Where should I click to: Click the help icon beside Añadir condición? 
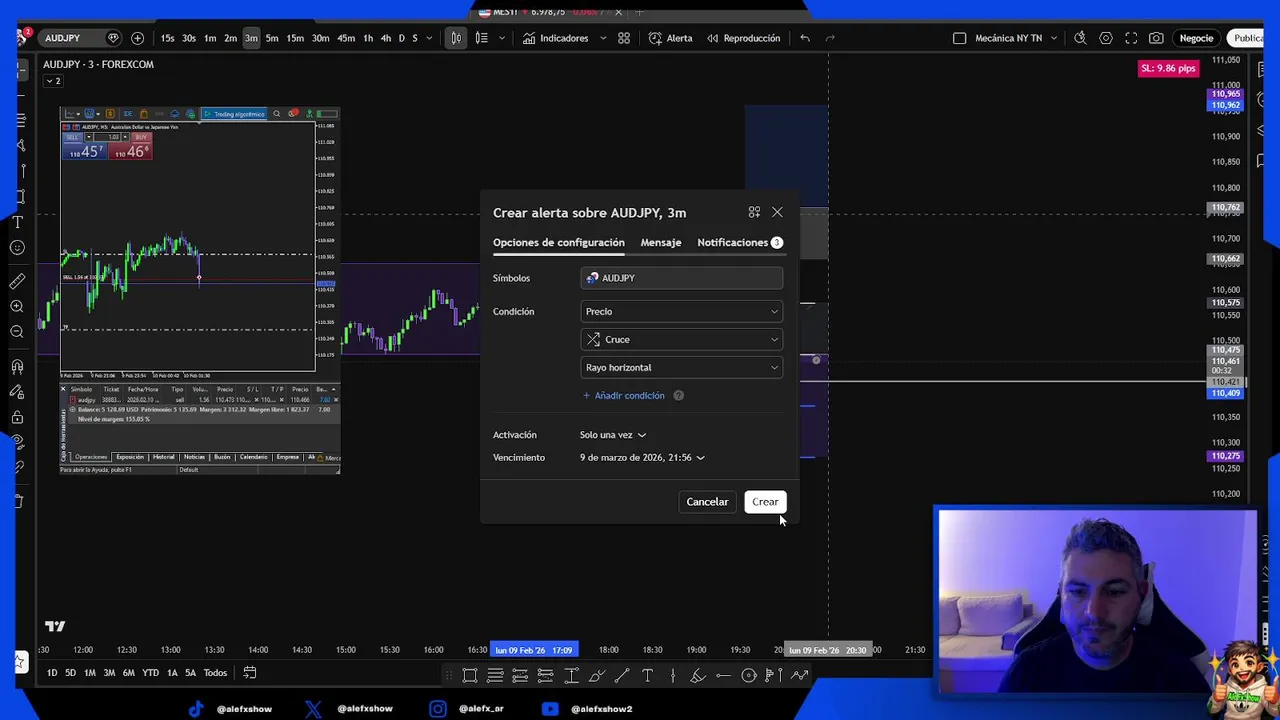pyautogui.click(x=678, y=395)
